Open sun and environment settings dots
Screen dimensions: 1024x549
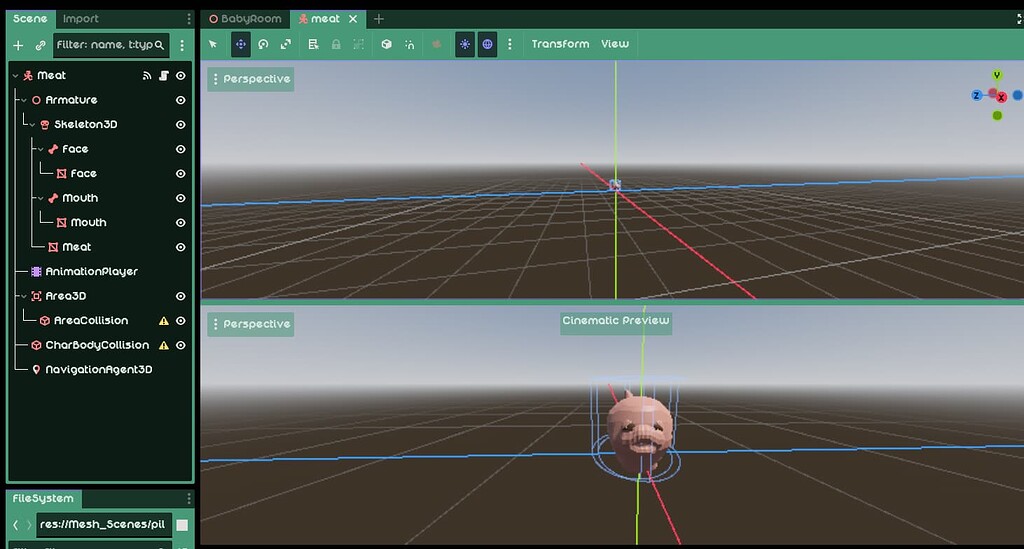(x=510, y=44)
